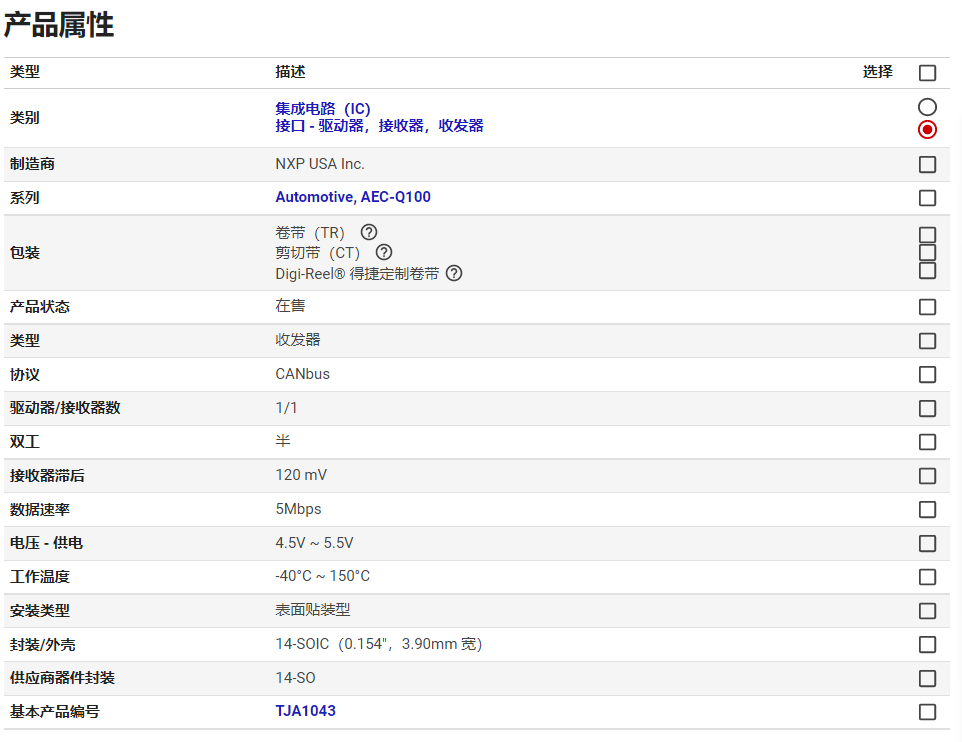Viewport: 962px width, 742px height.
Task: Click the 4.5V ~ 5.5V supply voltage value
Action: point(314,543)
